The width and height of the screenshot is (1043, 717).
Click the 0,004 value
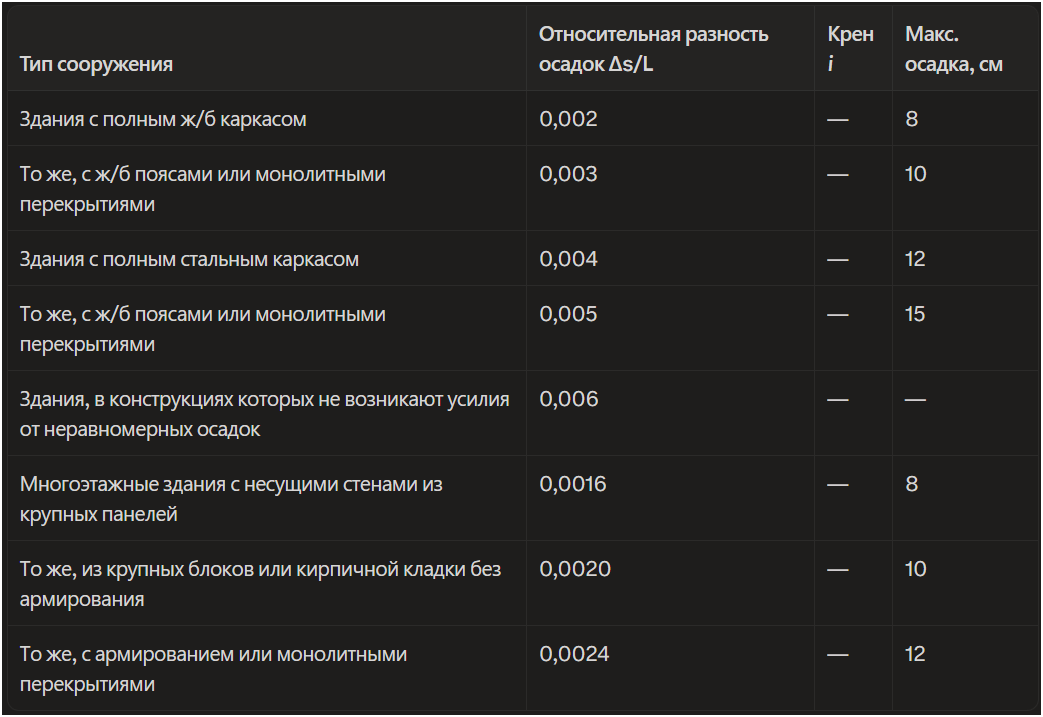[x=568, y=259]
